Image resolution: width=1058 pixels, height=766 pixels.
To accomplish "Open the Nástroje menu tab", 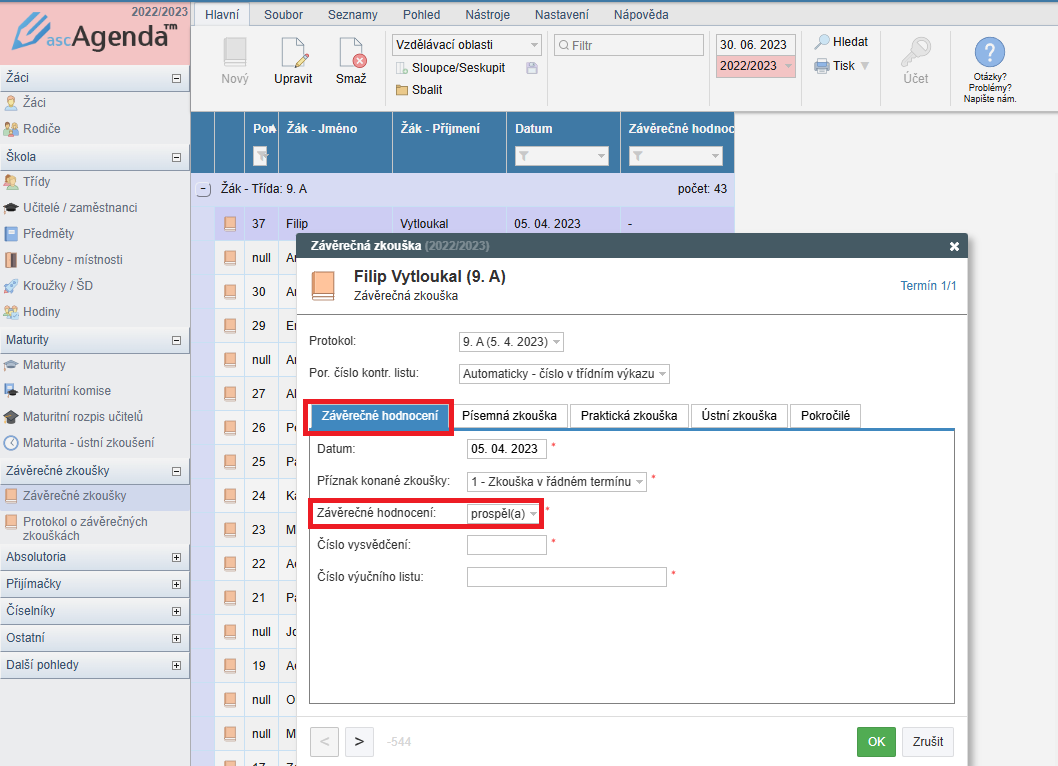I will 487,15.
